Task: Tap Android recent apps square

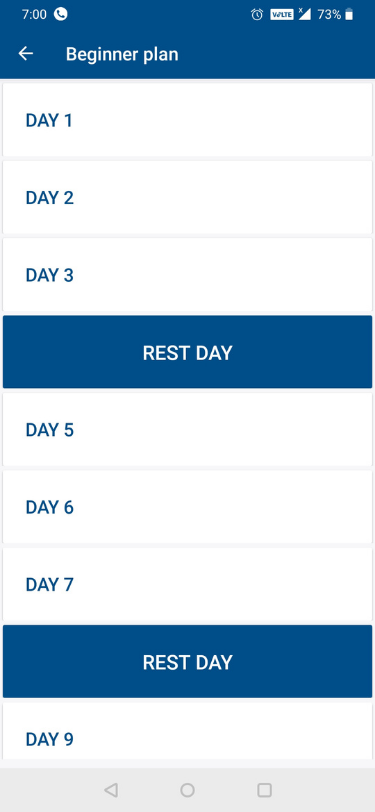Action: pos(264,790)
